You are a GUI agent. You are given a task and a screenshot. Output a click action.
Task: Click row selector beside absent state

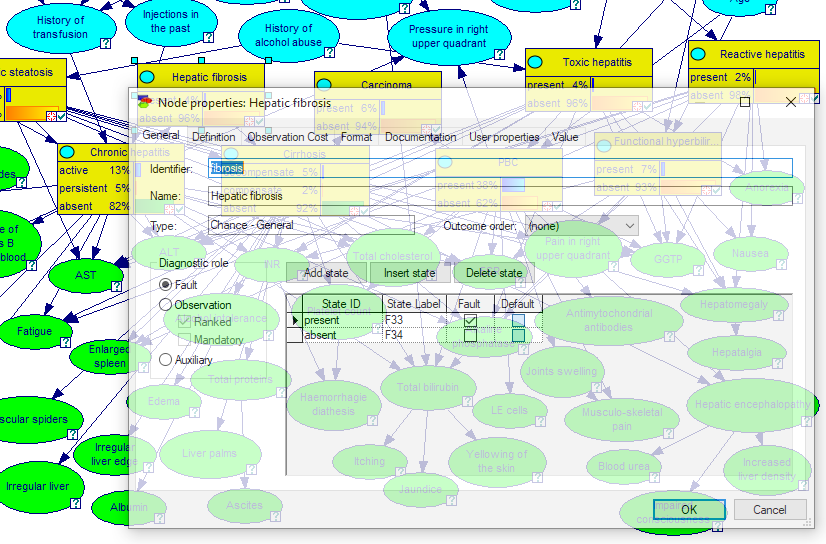[294, 335]
